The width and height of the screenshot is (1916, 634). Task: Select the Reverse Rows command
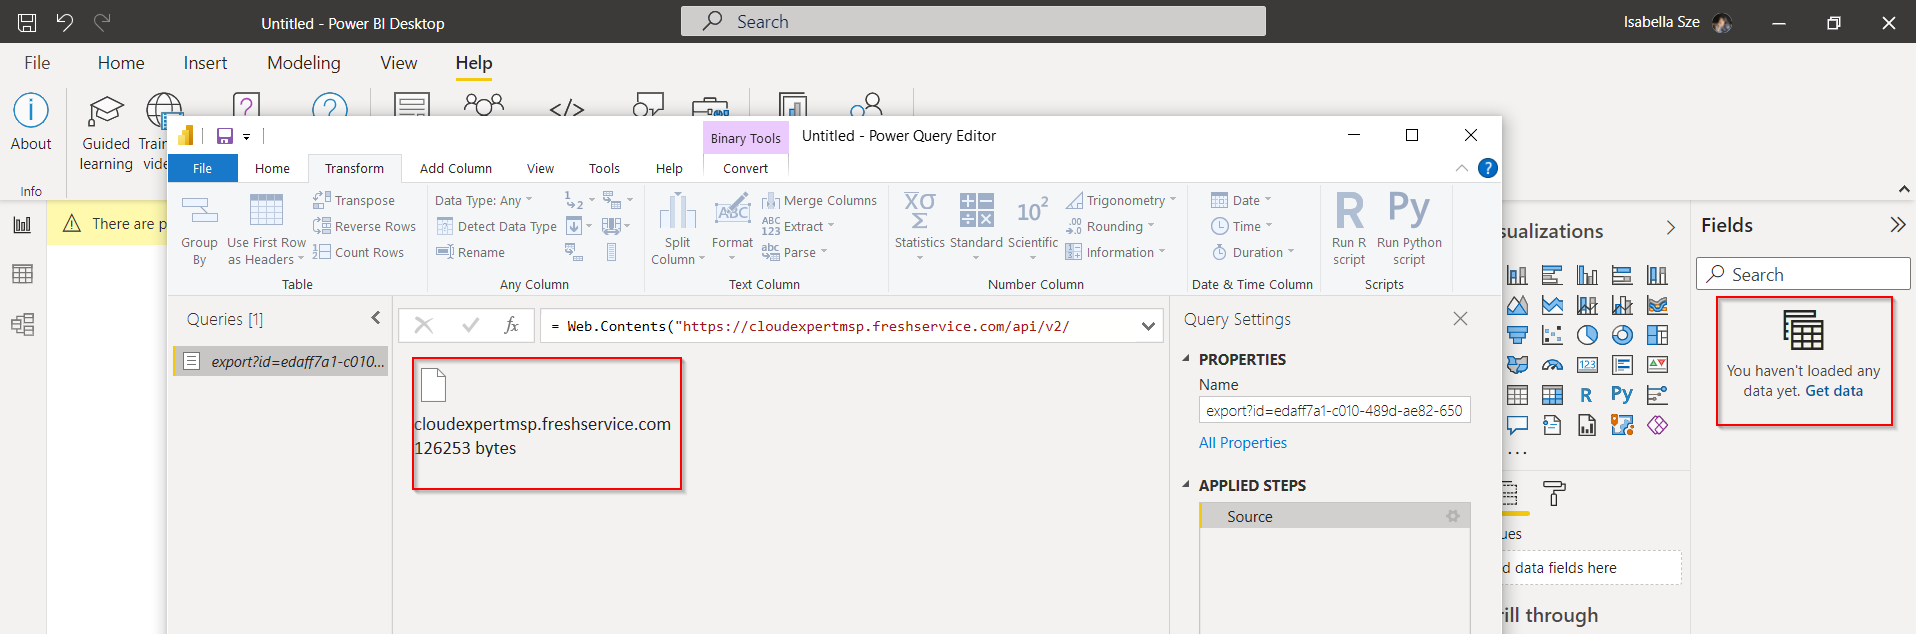pos(364,226)
